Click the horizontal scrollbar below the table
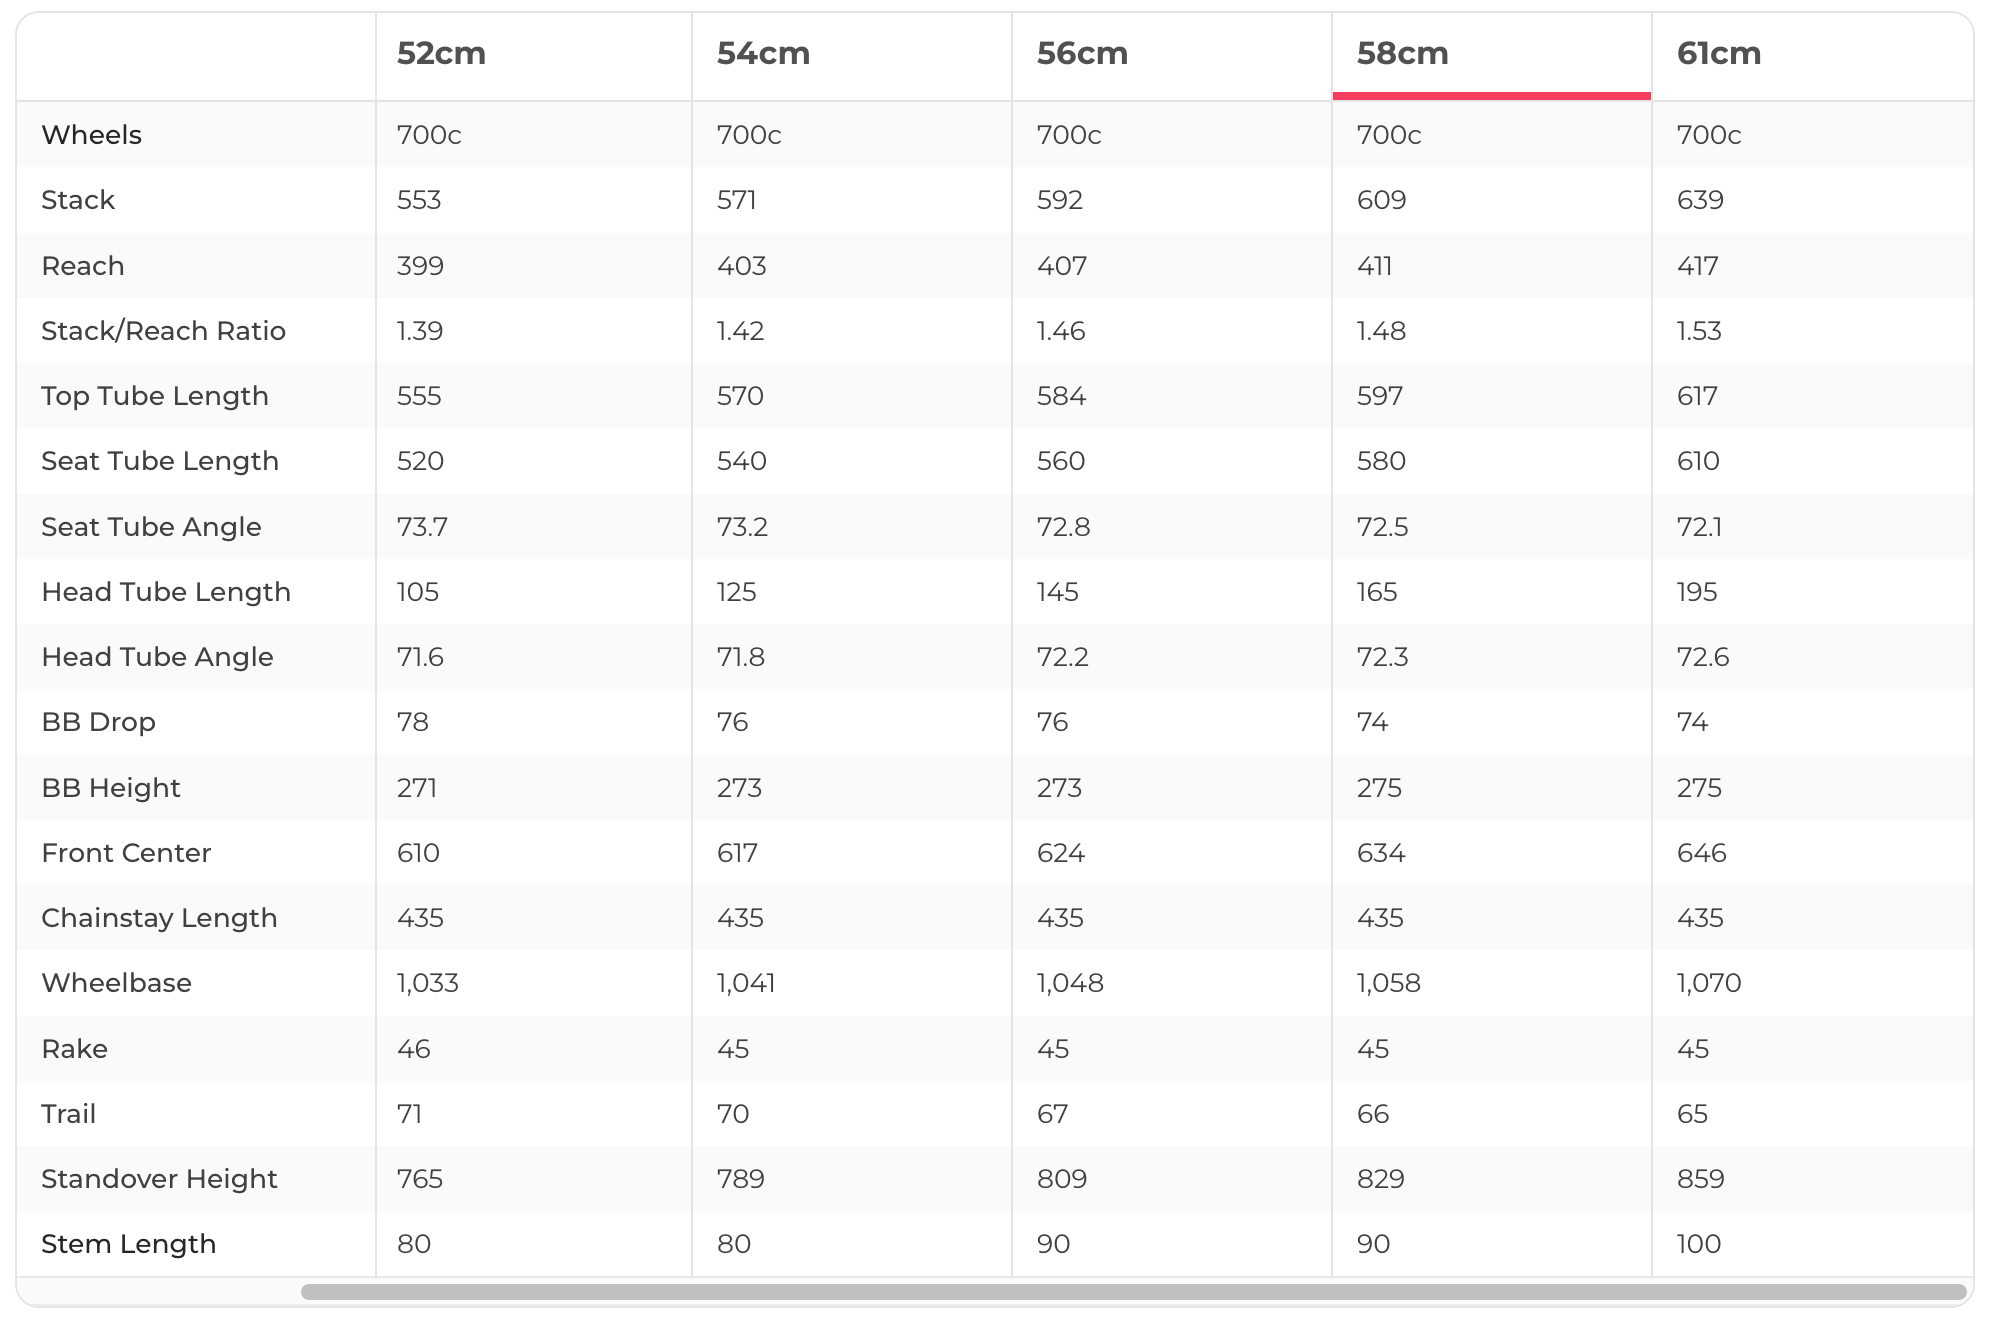 click(x=1133, y=1292)
